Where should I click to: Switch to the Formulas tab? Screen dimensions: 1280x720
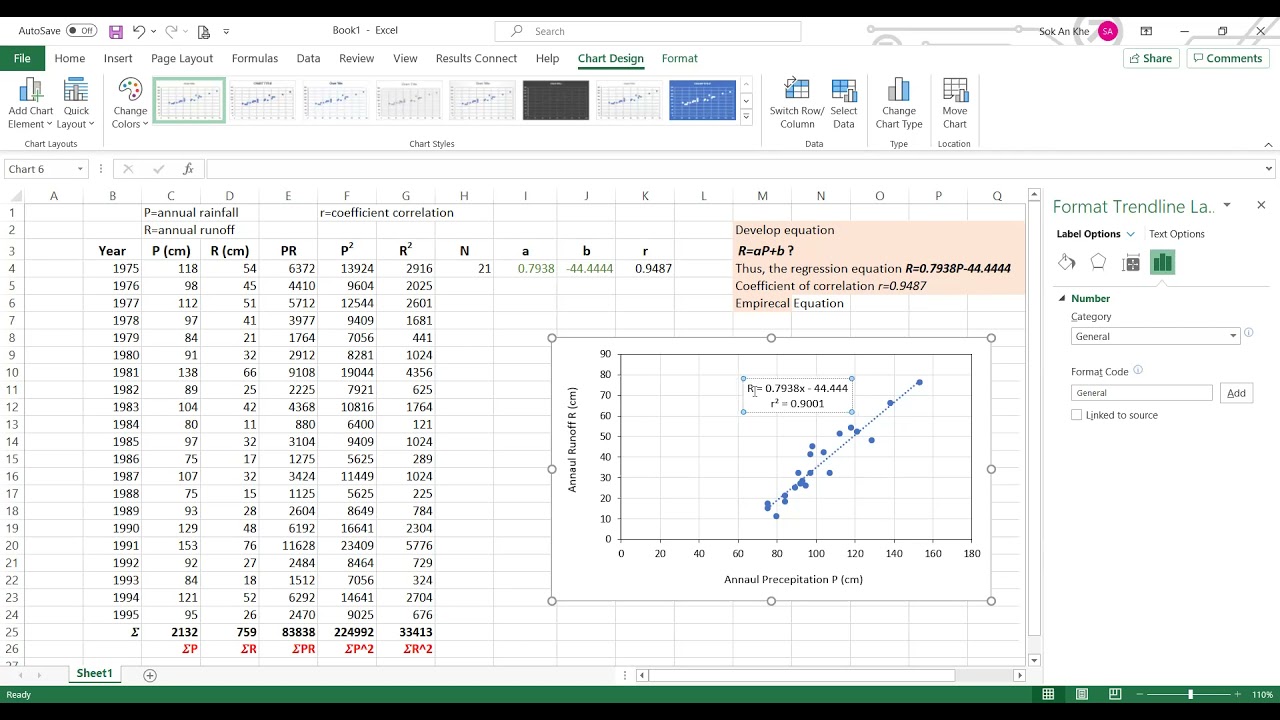coord(255,58)
